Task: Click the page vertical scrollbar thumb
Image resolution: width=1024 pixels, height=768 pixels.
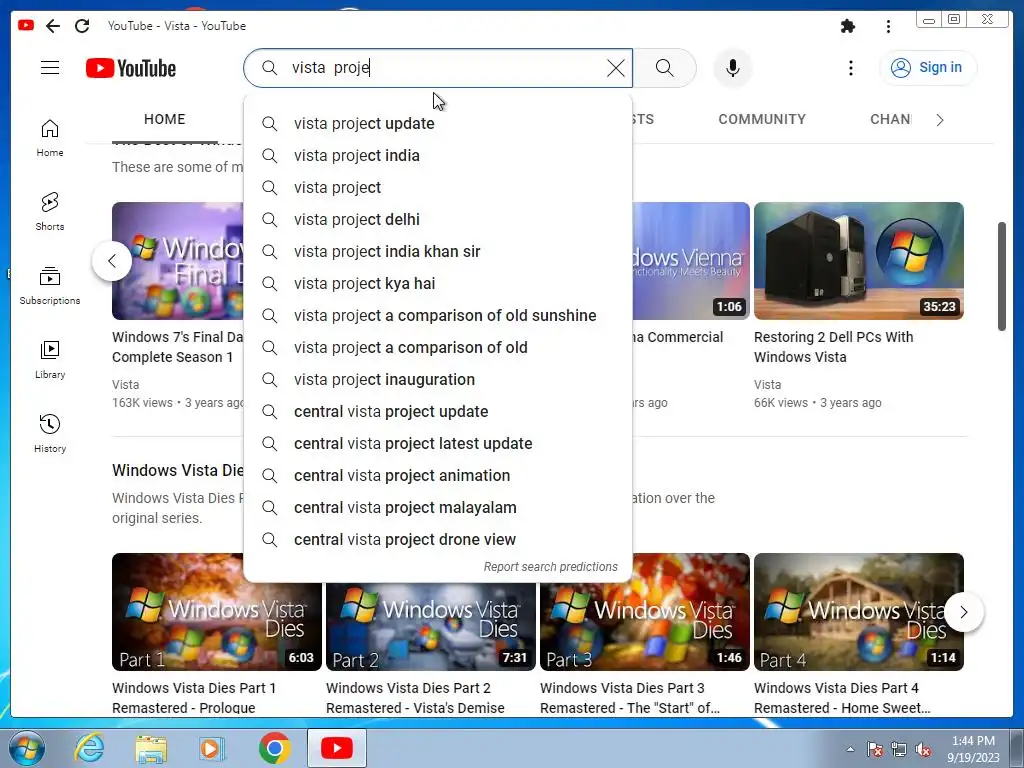Action: coord(1002,276)
